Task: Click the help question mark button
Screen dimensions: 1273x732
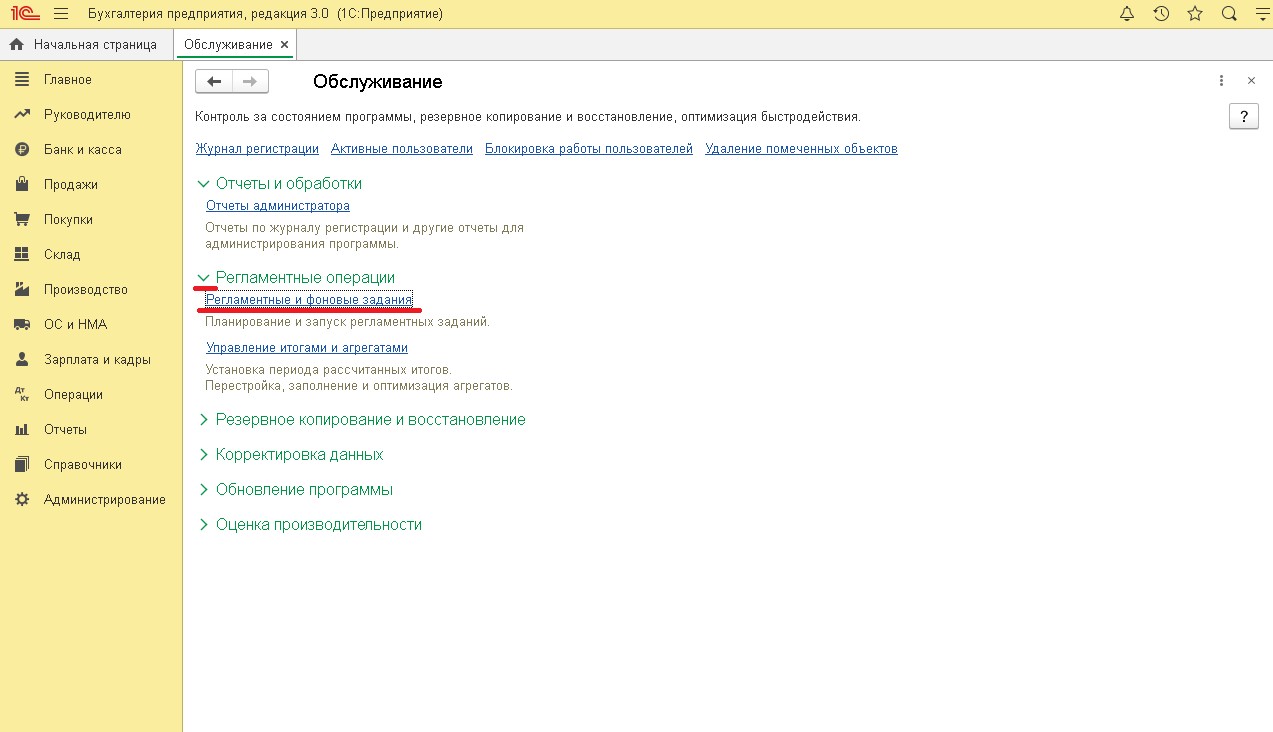Action: (1243, 116)
